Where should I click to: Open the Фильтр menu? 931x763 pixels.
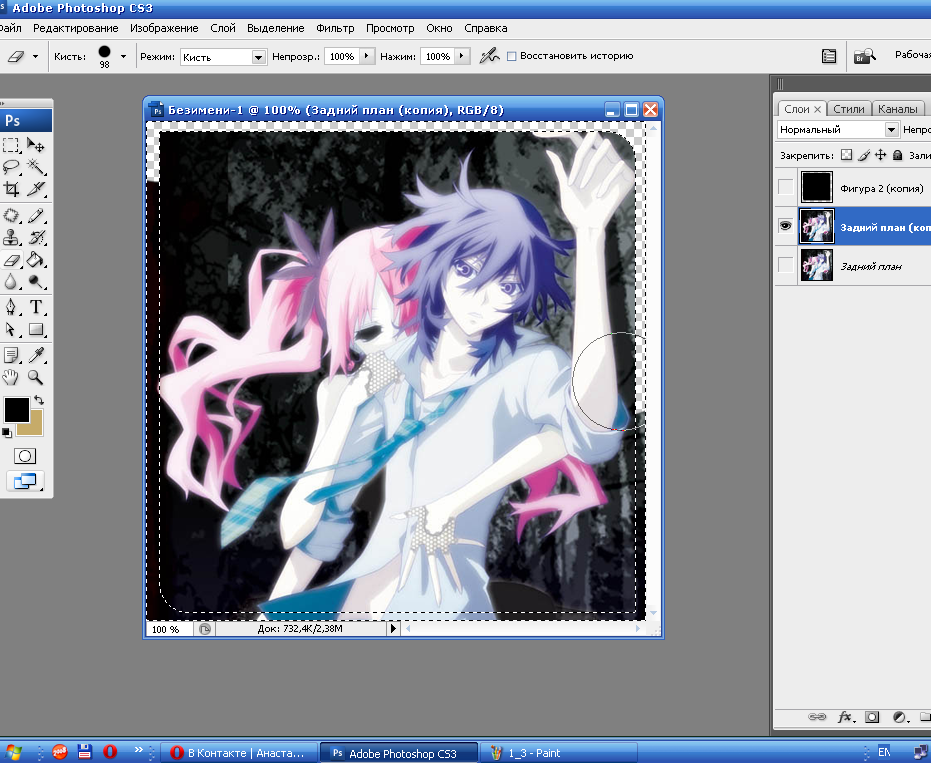coord(335,28)
